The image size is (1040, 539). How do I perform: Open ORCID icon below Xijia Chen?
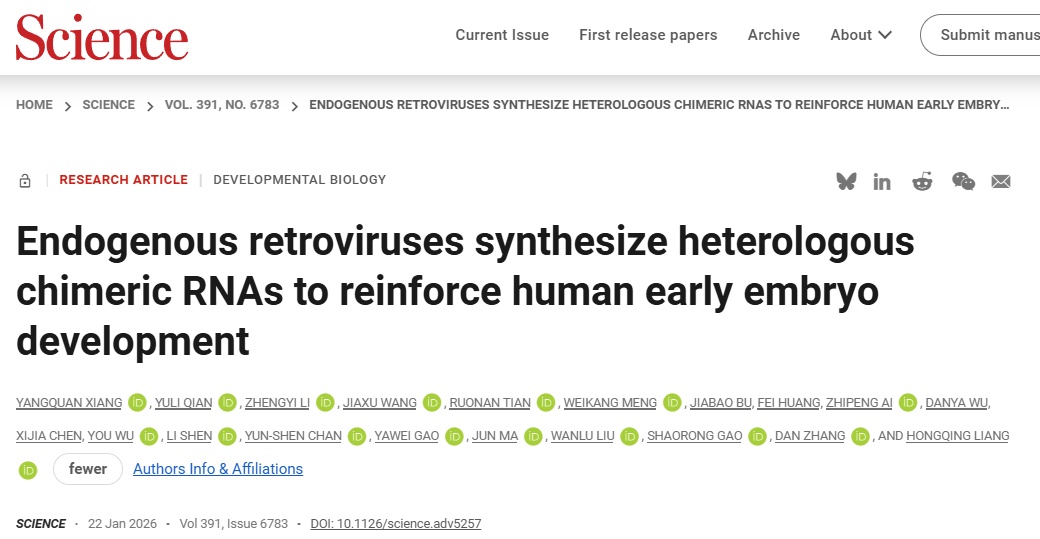click(28, 469)
